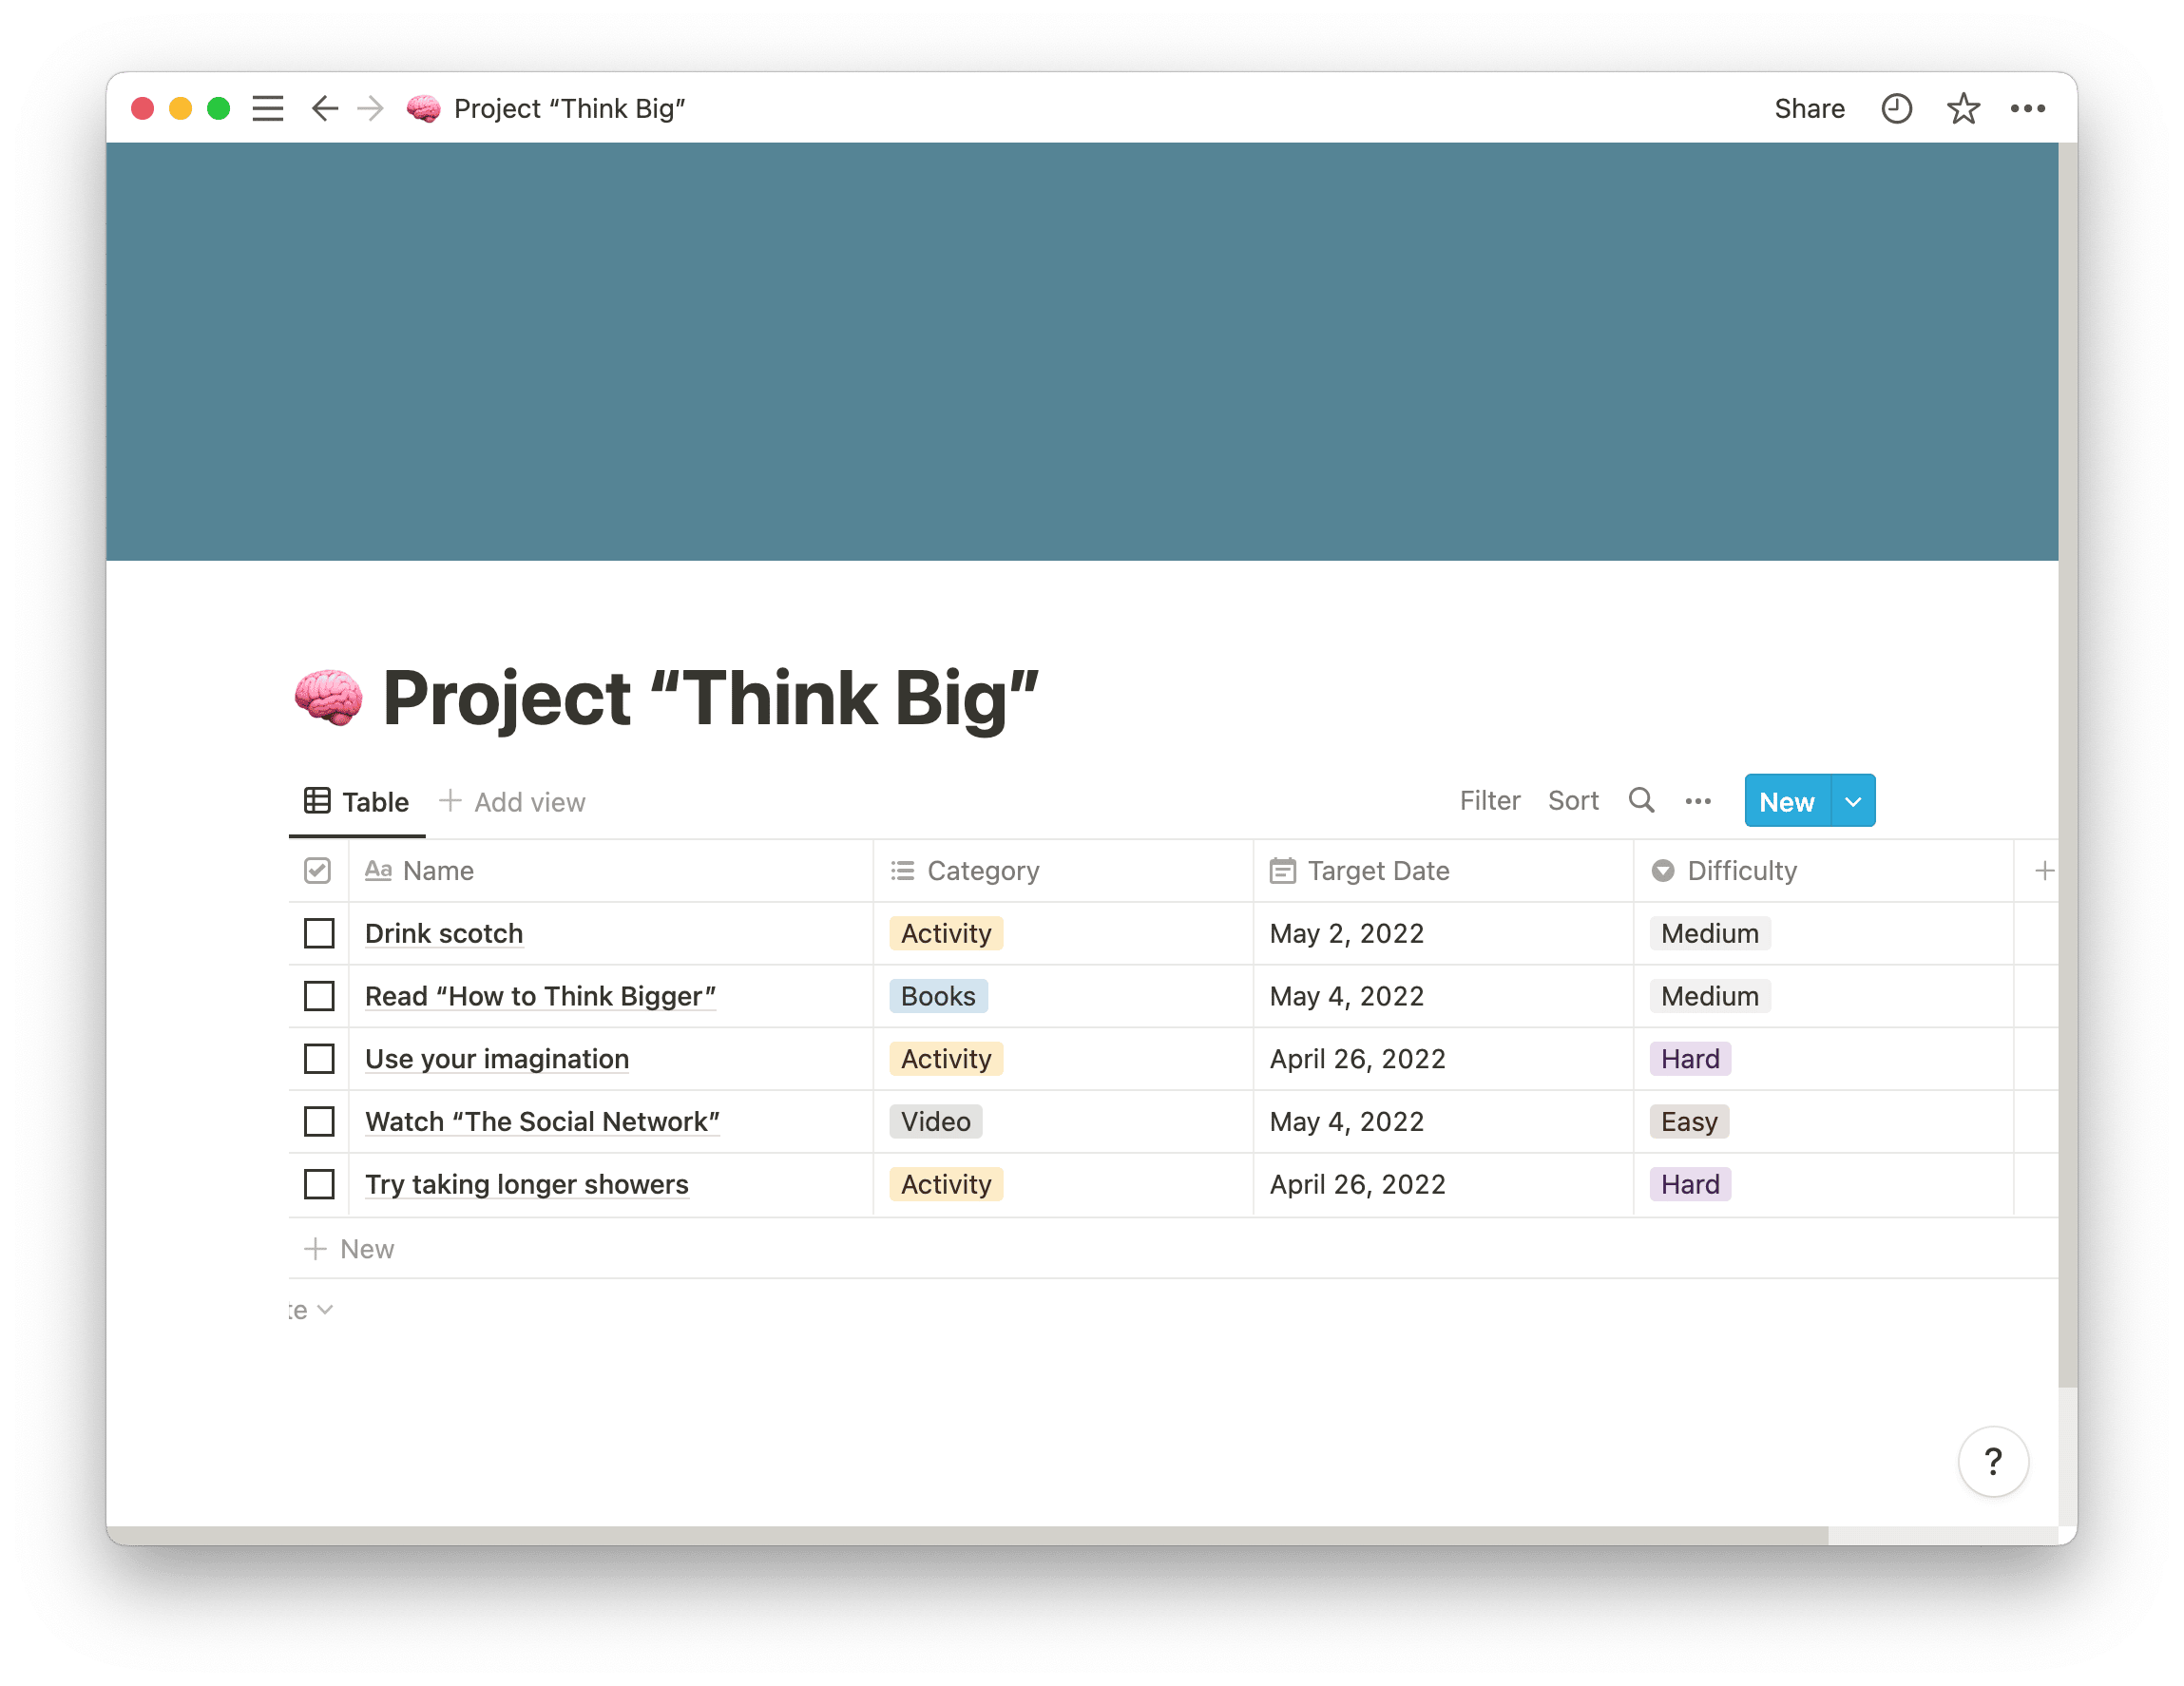The width and height of the screenshot is (2184, 1686).
Task: Go forward with the right arrow
Action: coord(370,108)
